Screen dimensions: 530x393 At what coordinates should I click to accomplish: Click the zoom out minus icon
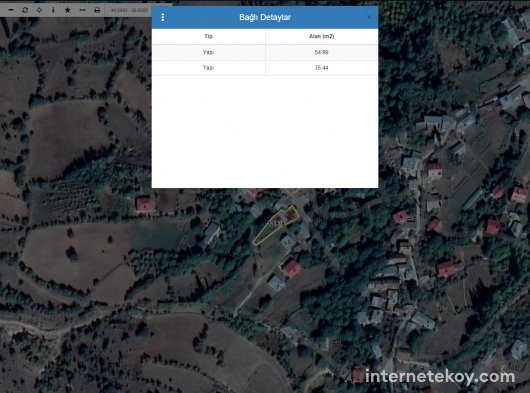[11, 10]
